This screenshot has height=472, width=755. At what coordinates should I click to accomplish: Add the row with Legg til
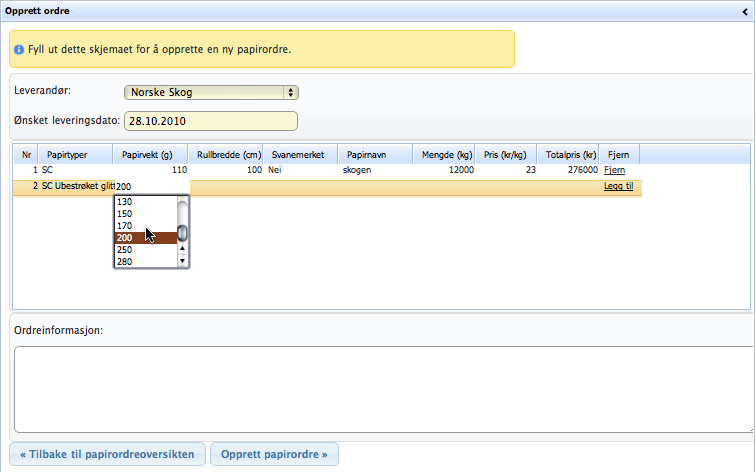pos(618,187)
